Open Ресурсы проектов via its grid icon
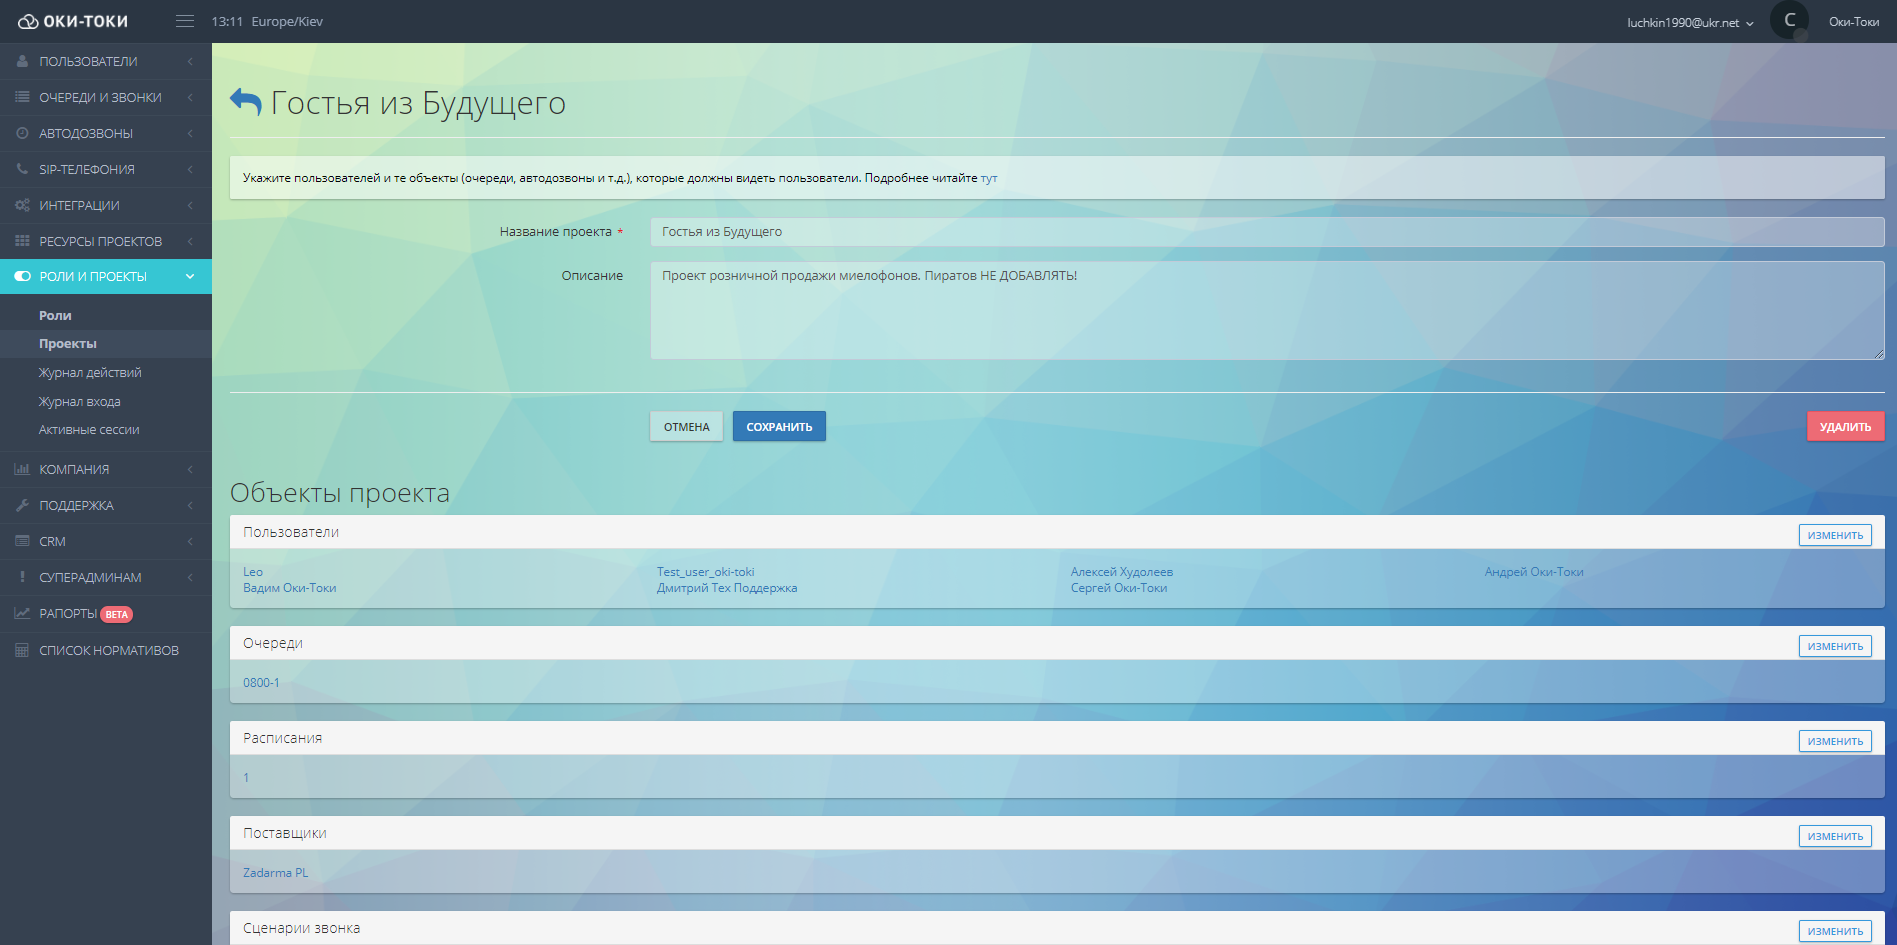Viewport: 1897px width, 945px height. click(21, 241)
